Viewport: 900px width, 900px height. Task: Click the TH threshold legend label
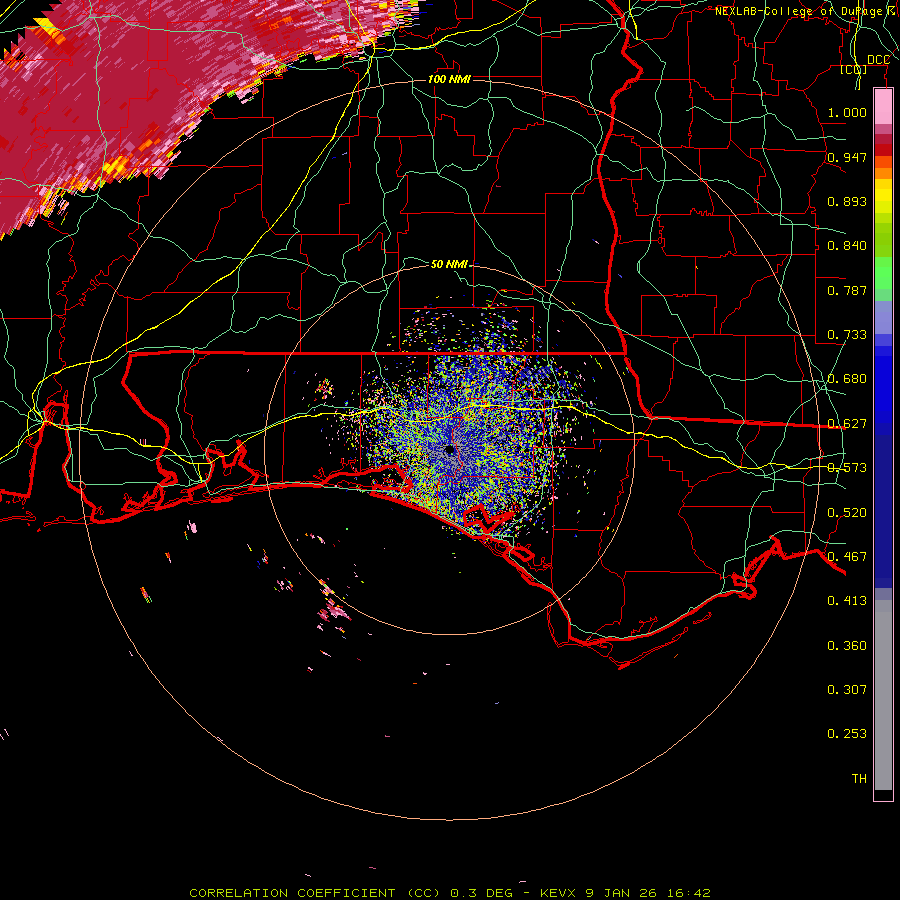pos(859,779)
